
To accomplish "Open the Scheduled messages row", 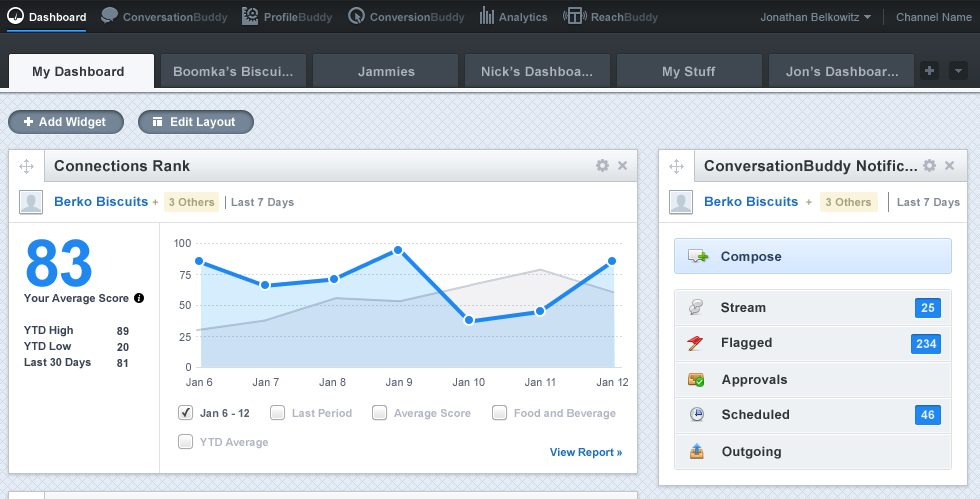I will [812, 415].
